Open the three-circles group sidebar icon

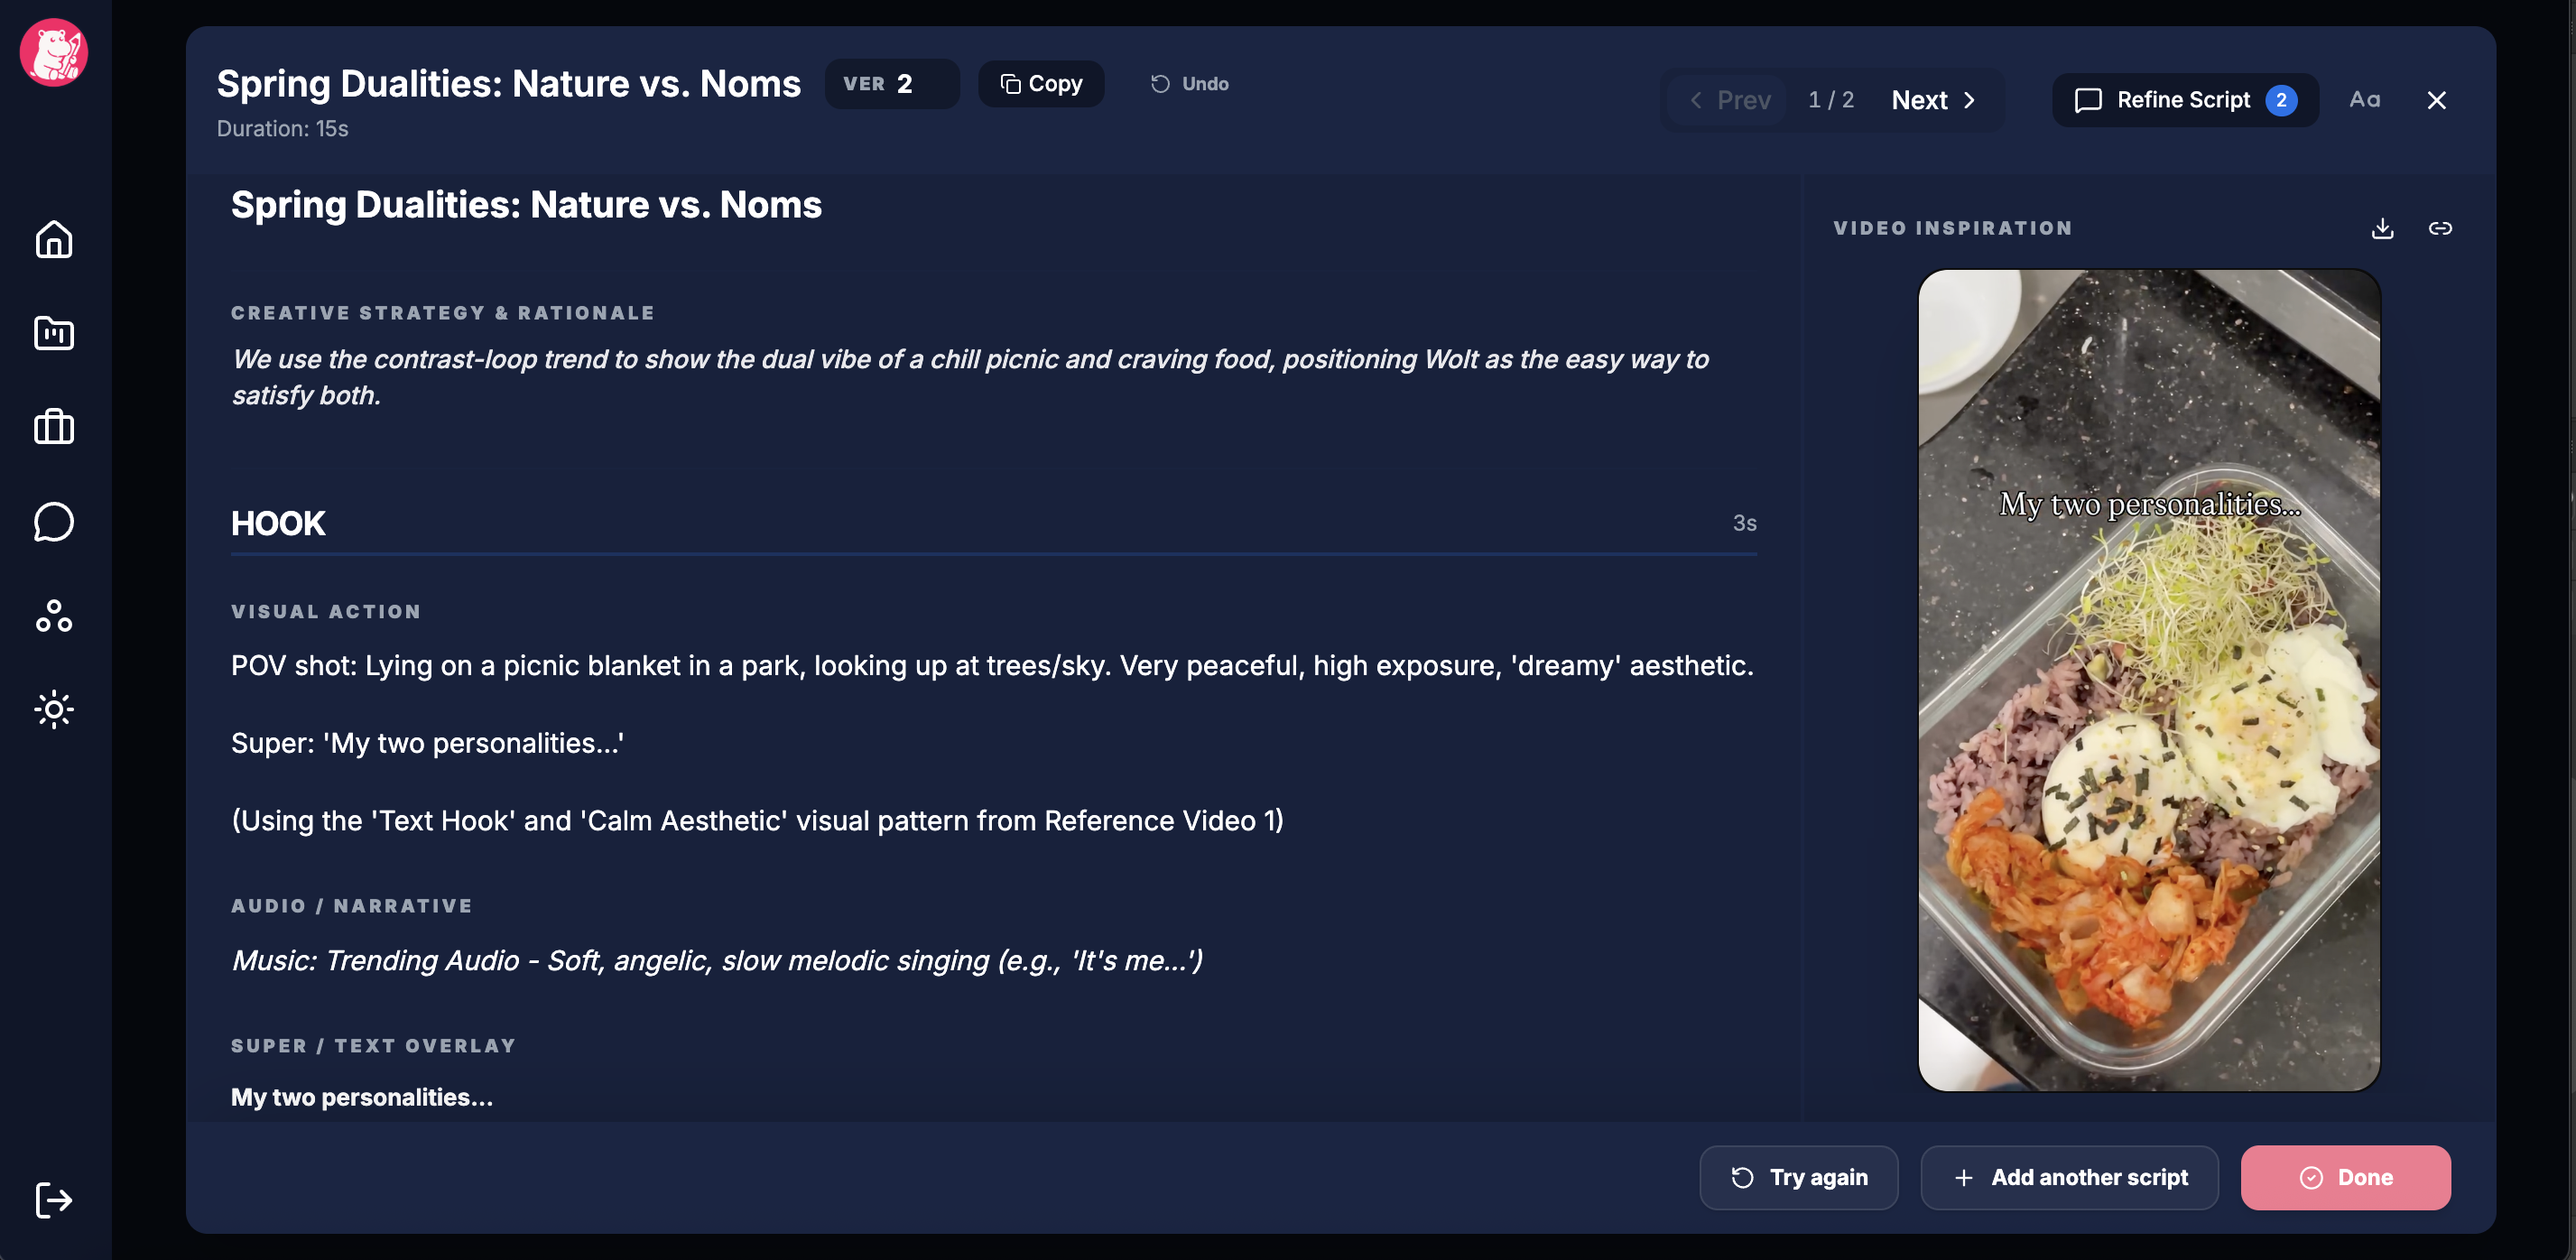tap(54, 615)
